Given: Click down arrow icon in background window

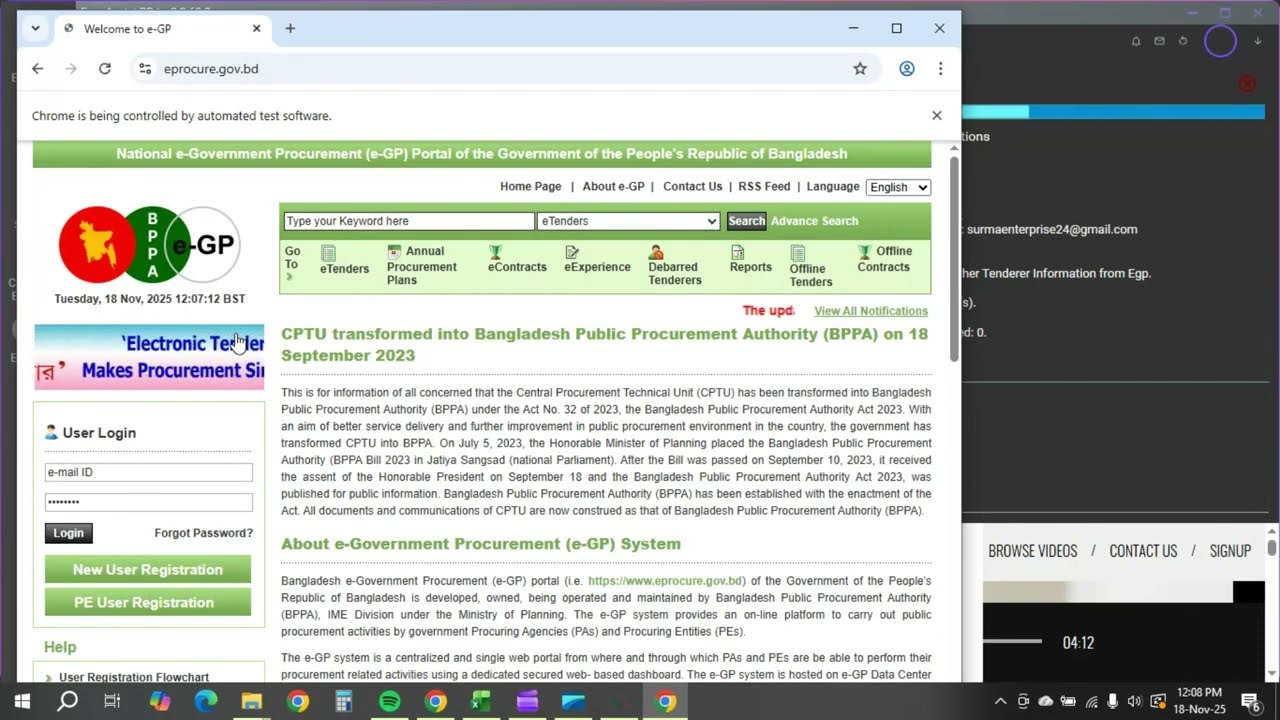Looking at the screenshot, I should point(1258,41).
